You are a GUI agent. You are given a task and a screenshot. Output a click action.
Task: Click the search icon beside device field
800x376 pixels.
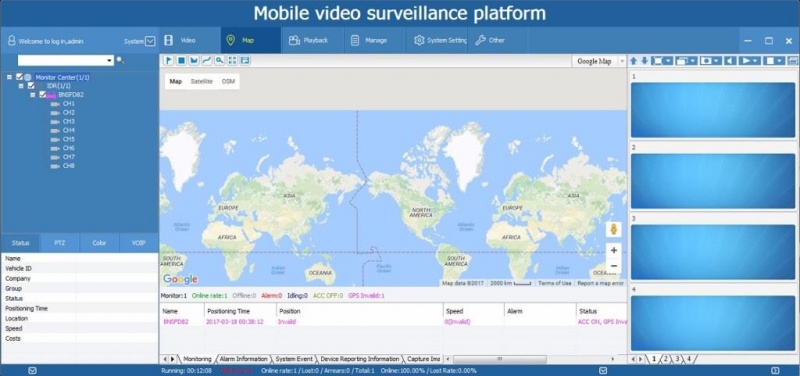pyautogui.click(x=120, y=60)
